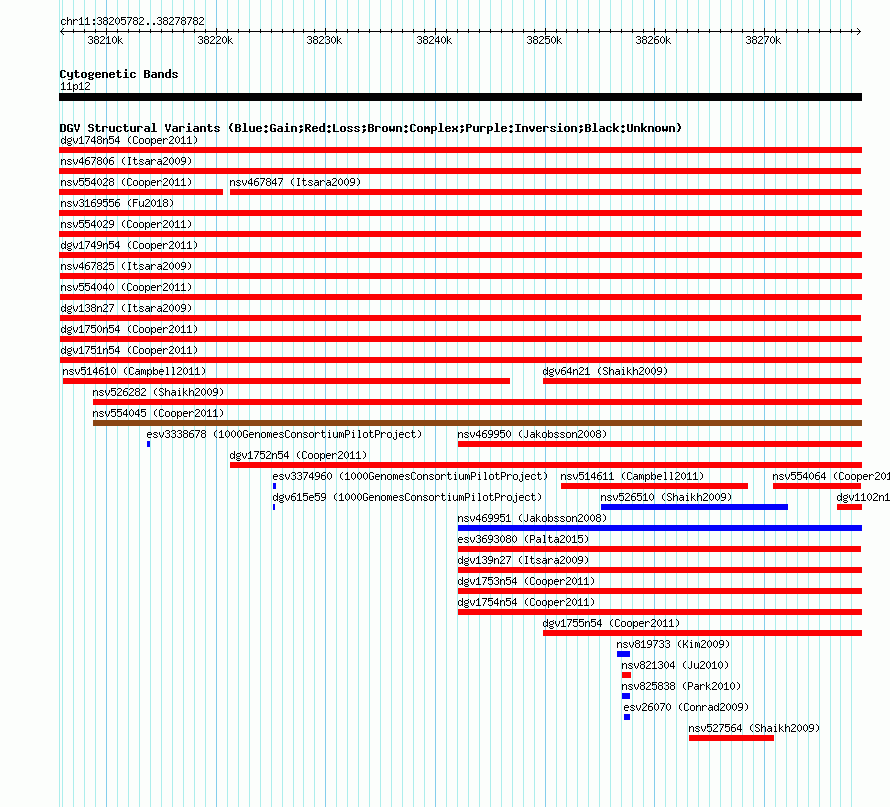Viewport: 890px width, 807px height.
Task: Click the brown bar under nsv554045
Action: click(x=477, y=423)
